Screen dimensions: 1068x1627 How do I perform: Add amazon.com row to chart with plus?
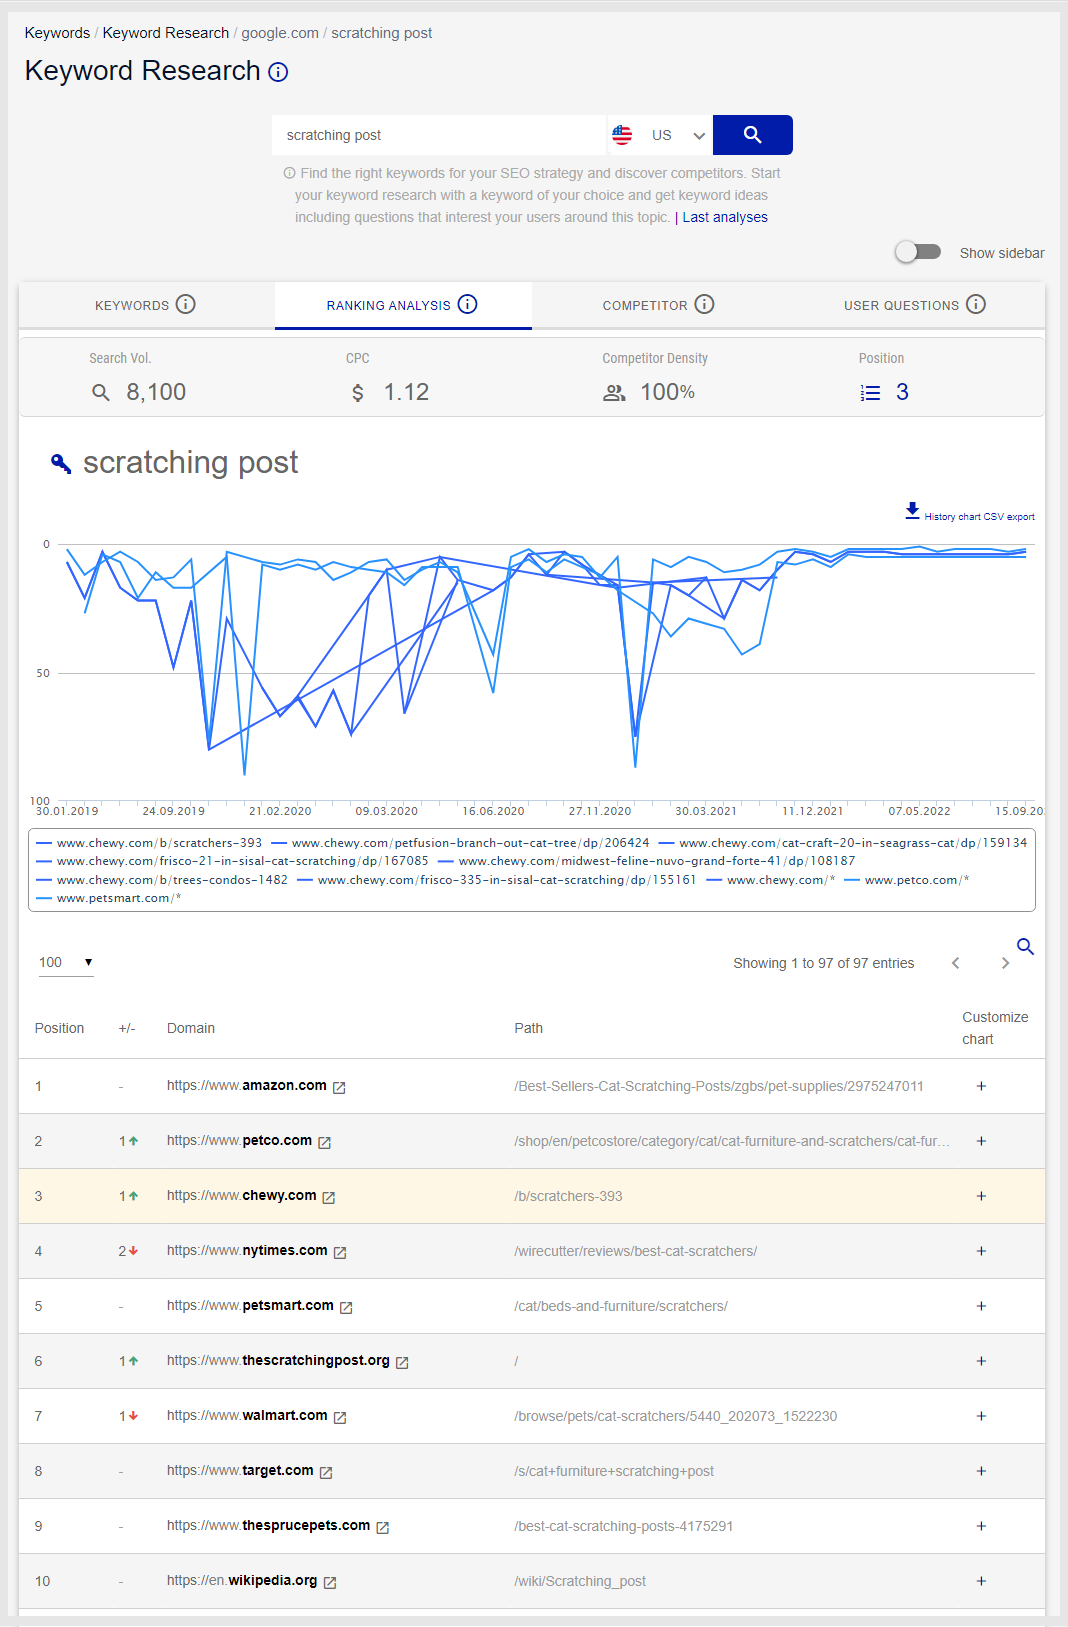981,1086
